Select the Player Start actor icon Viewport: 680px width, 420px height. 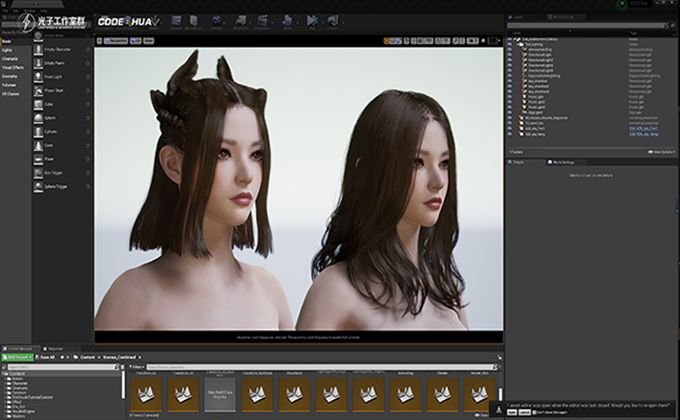(38, 91)
